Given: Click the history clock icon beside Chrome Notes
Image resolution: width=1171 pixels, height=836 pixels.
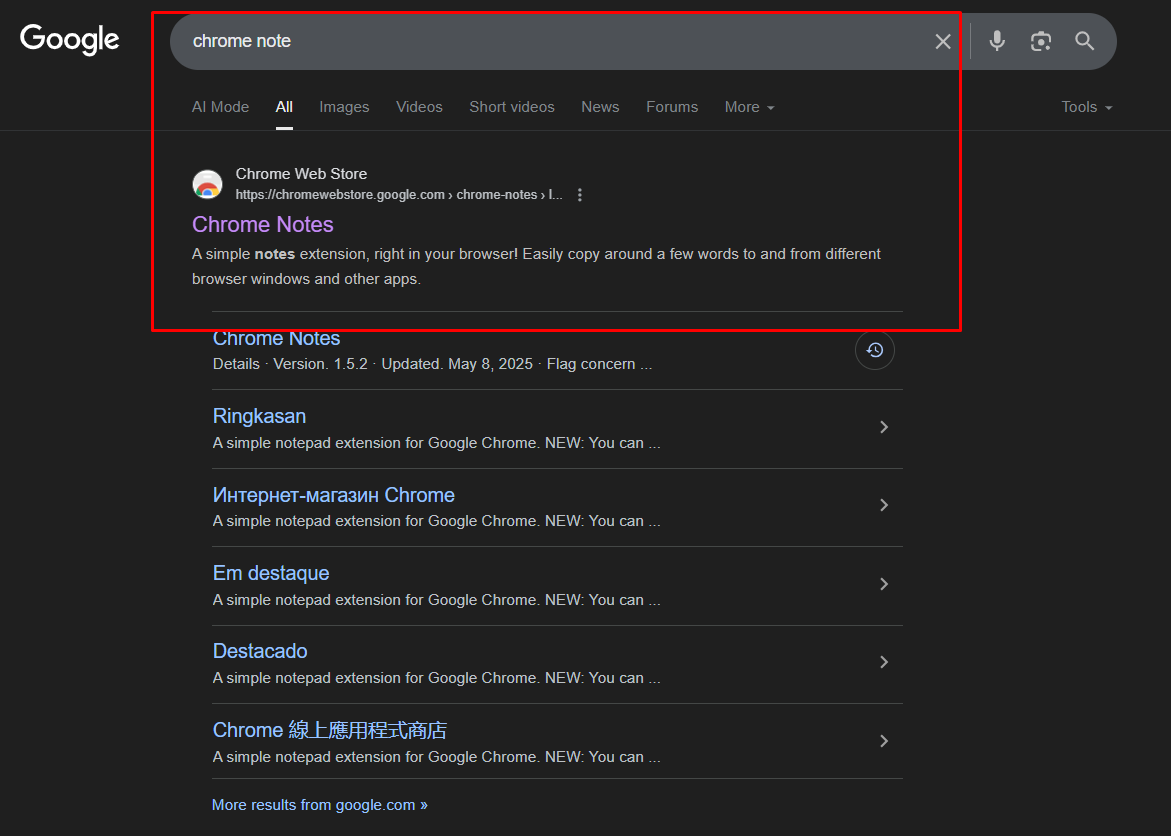Looking at the screenshot, I should tap(875, 350).
